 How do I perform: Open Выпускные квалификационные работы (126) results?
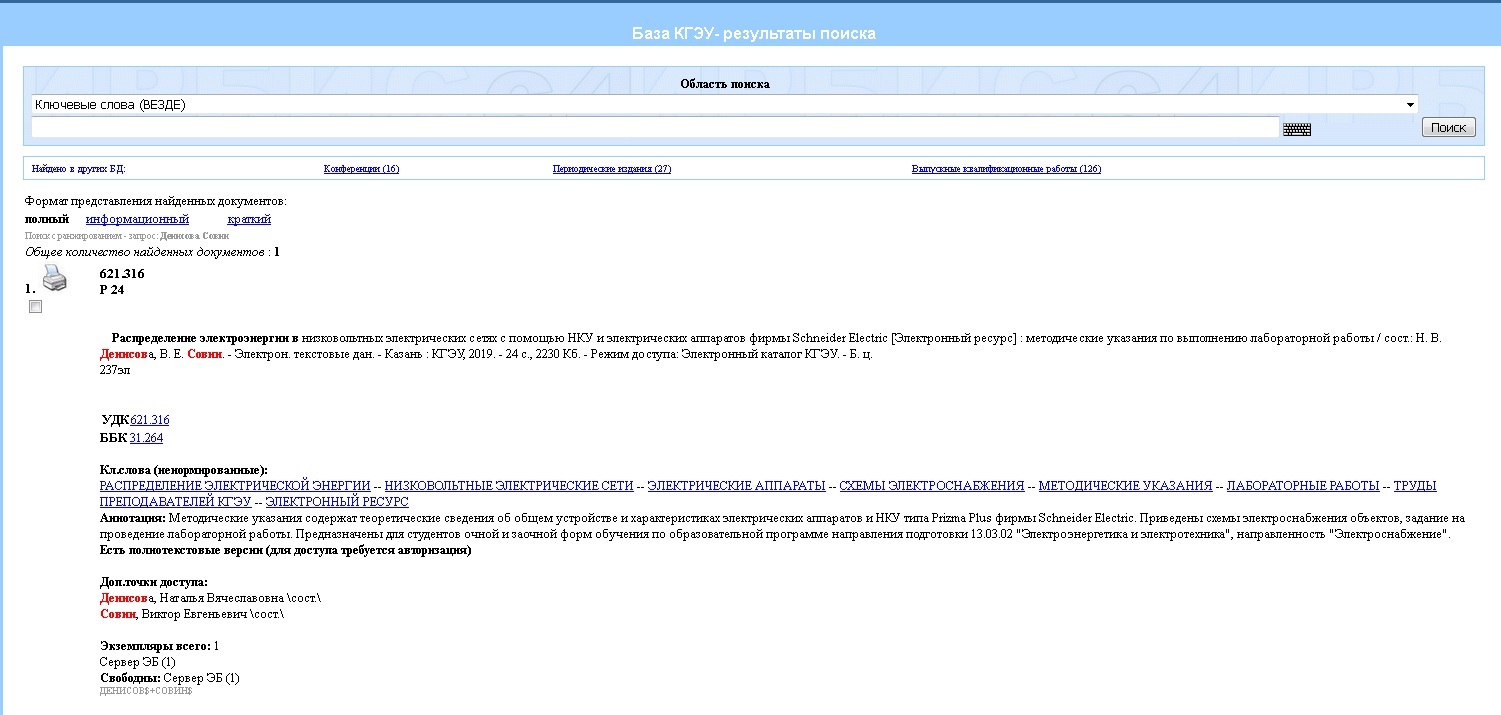tap(1006, 169)
